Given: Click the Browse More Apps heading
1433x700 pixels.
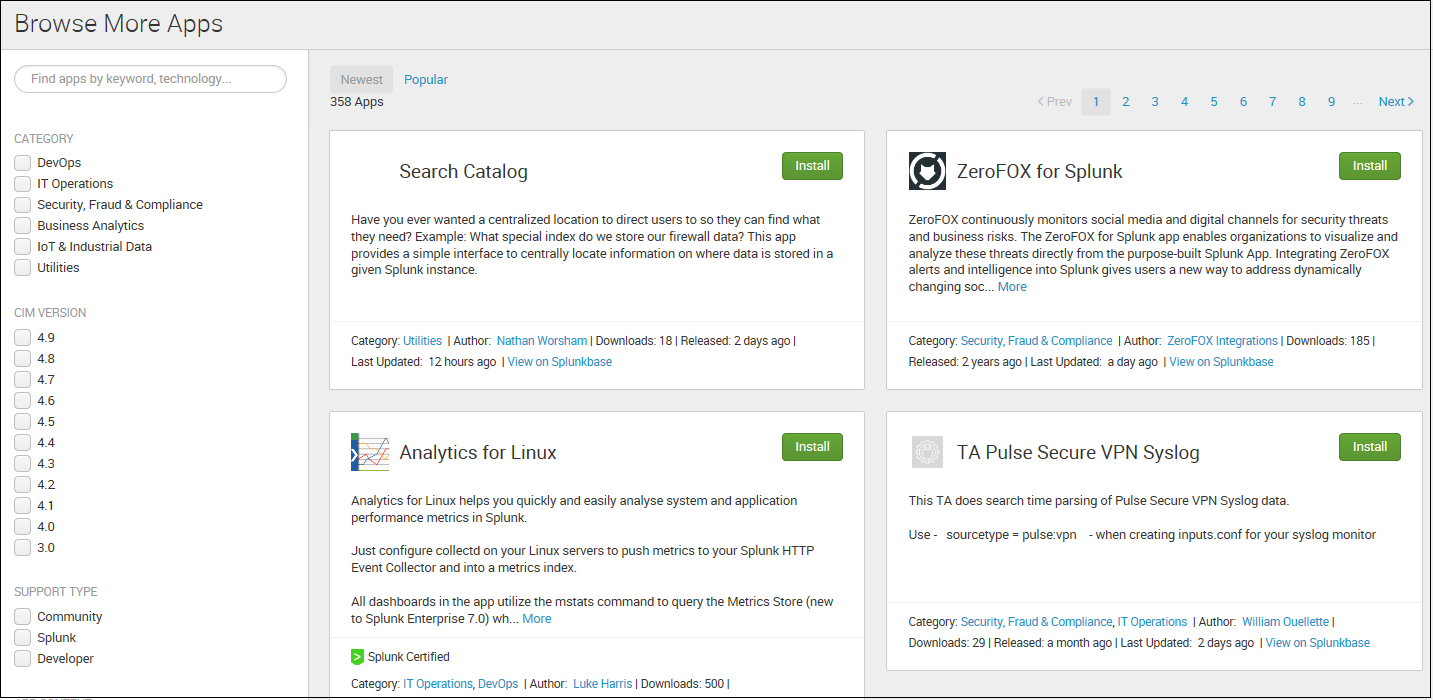Looking at the screenshot, I should [x=119, y=24].
